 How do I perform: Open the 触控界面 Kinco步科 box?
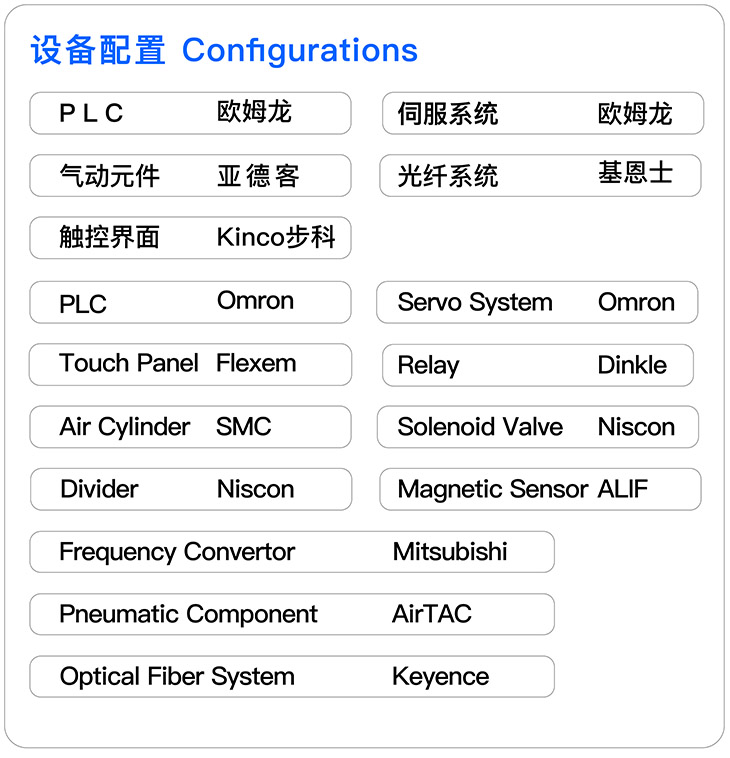(190, 238)
